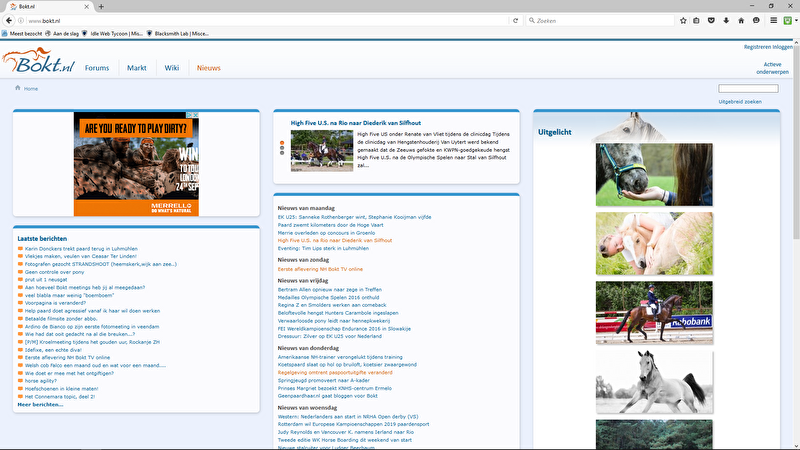Open news 'Regelgeving omtrent paspoortuitgifte veranderd'
Screen dimensions: 800x450
tap(335, 372)
